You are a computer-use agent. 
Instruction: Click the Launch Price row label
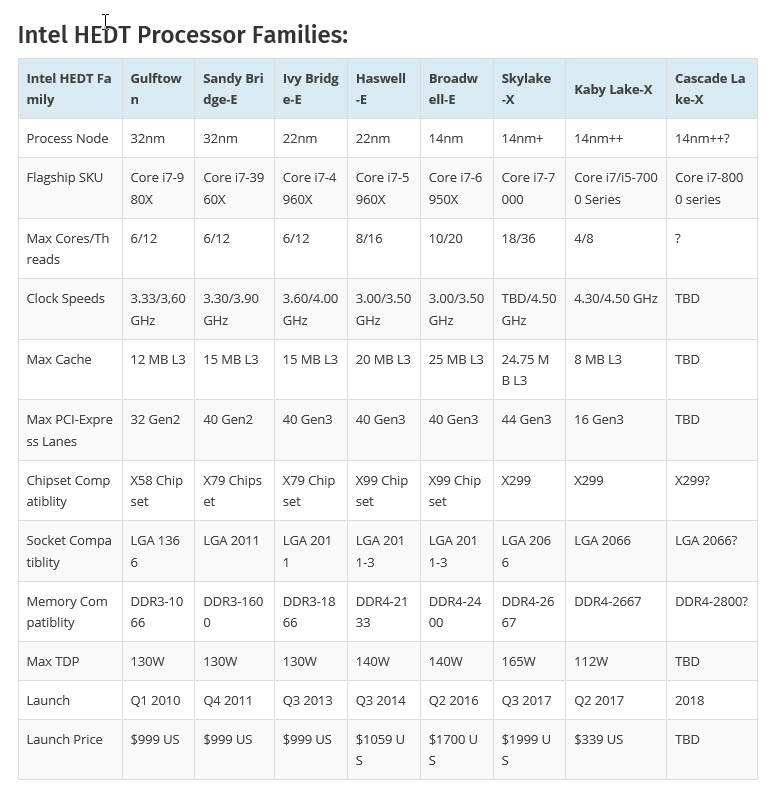(x=65, y=739)
